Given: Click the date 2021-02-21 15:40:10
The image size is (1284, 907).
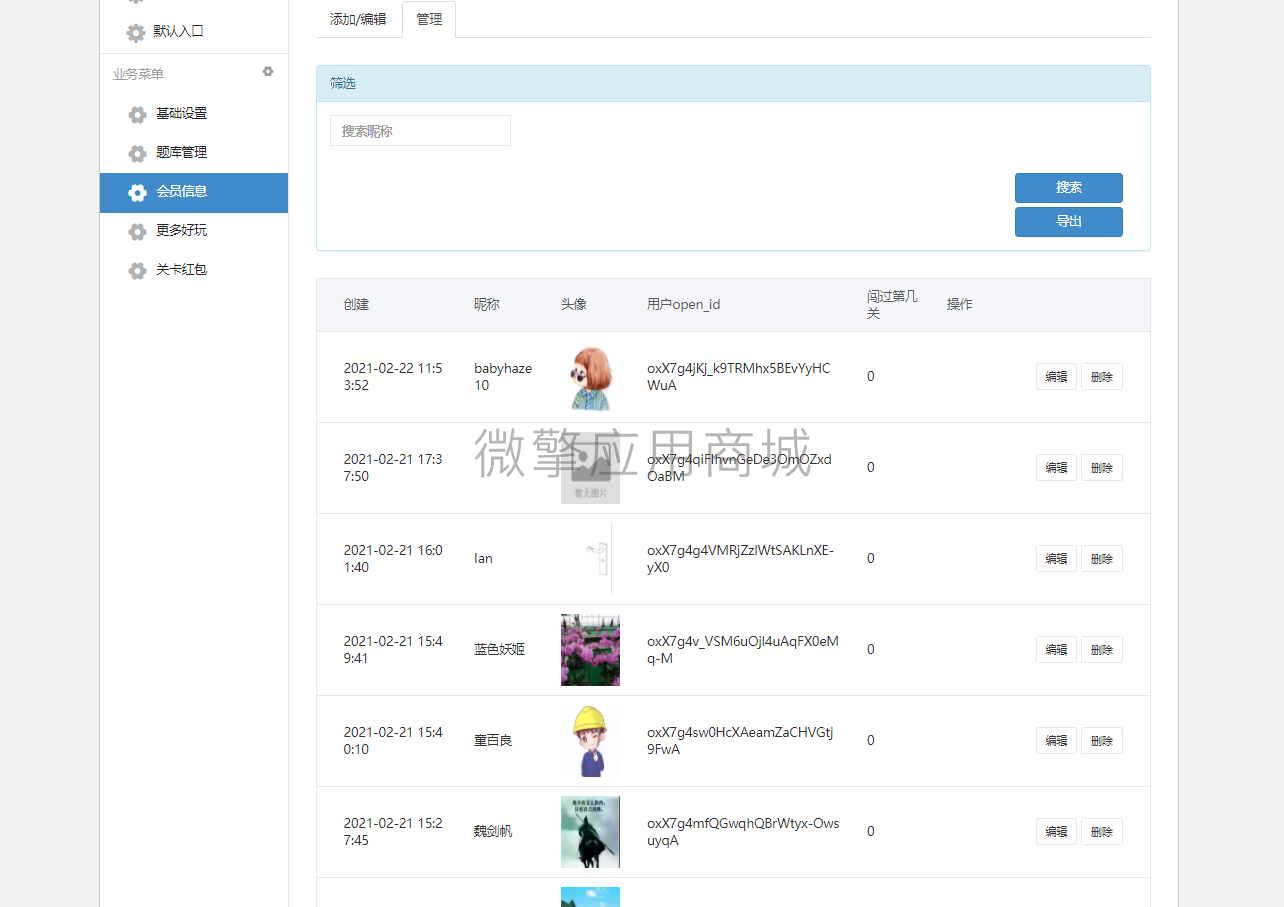Looking at the screenshot, I should point(393,741).
